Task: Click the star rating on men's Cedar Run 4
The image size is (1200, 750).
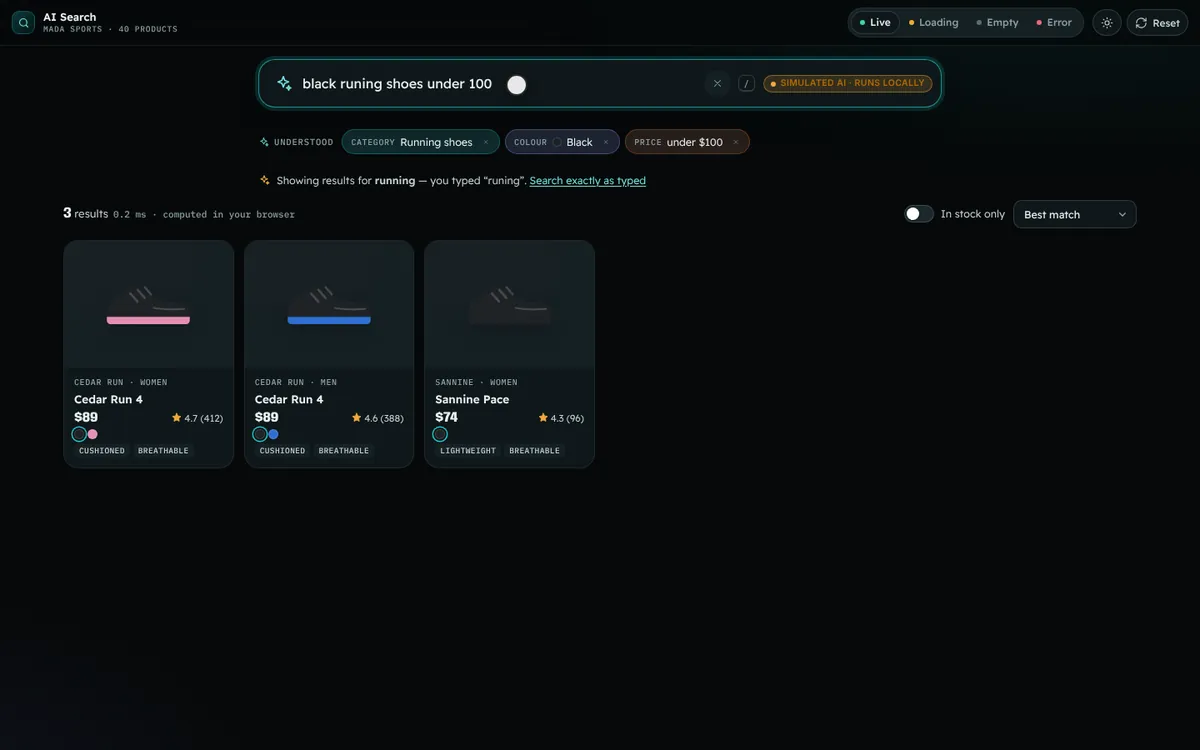Action: coord(377,418)
